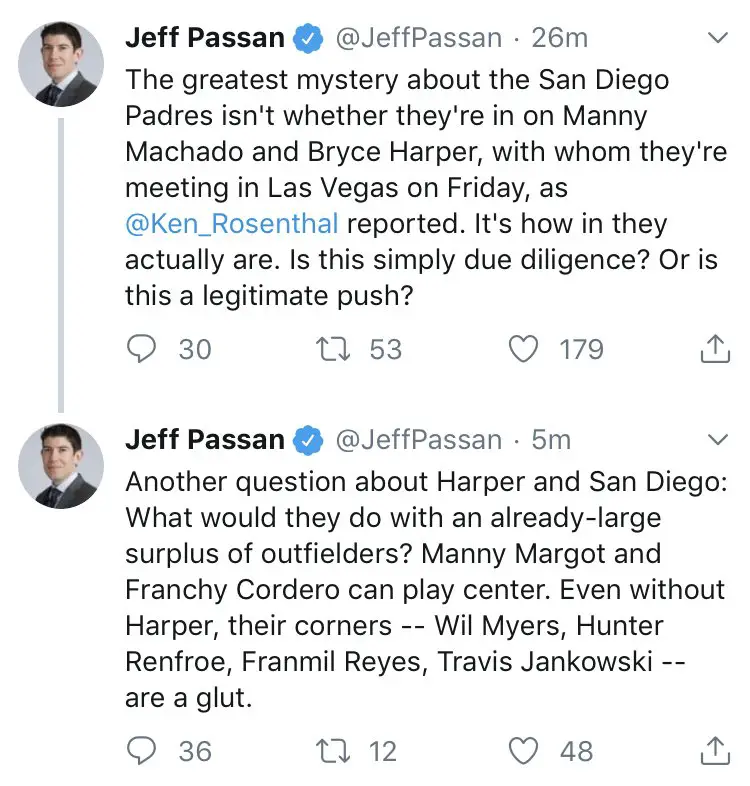
Task: Open the profile photo on the second tweet
Action: click(x=62, y=465)
